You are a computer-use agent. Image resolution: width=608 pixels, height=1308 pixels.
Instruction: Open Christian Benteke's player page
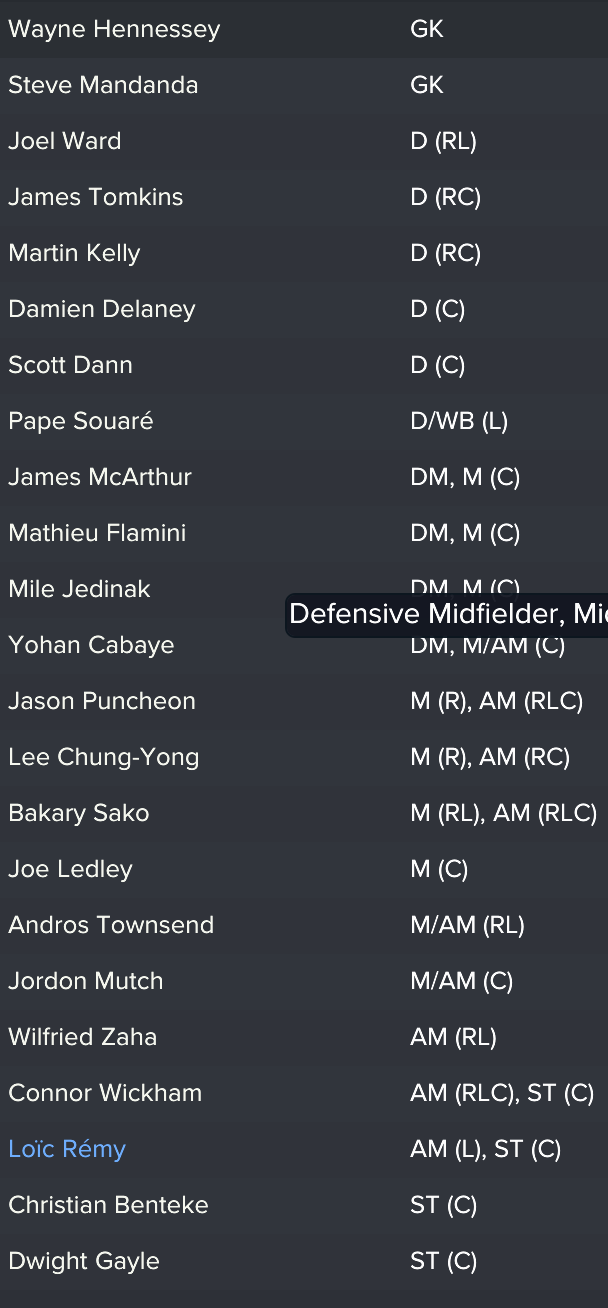click(108, 1205)
